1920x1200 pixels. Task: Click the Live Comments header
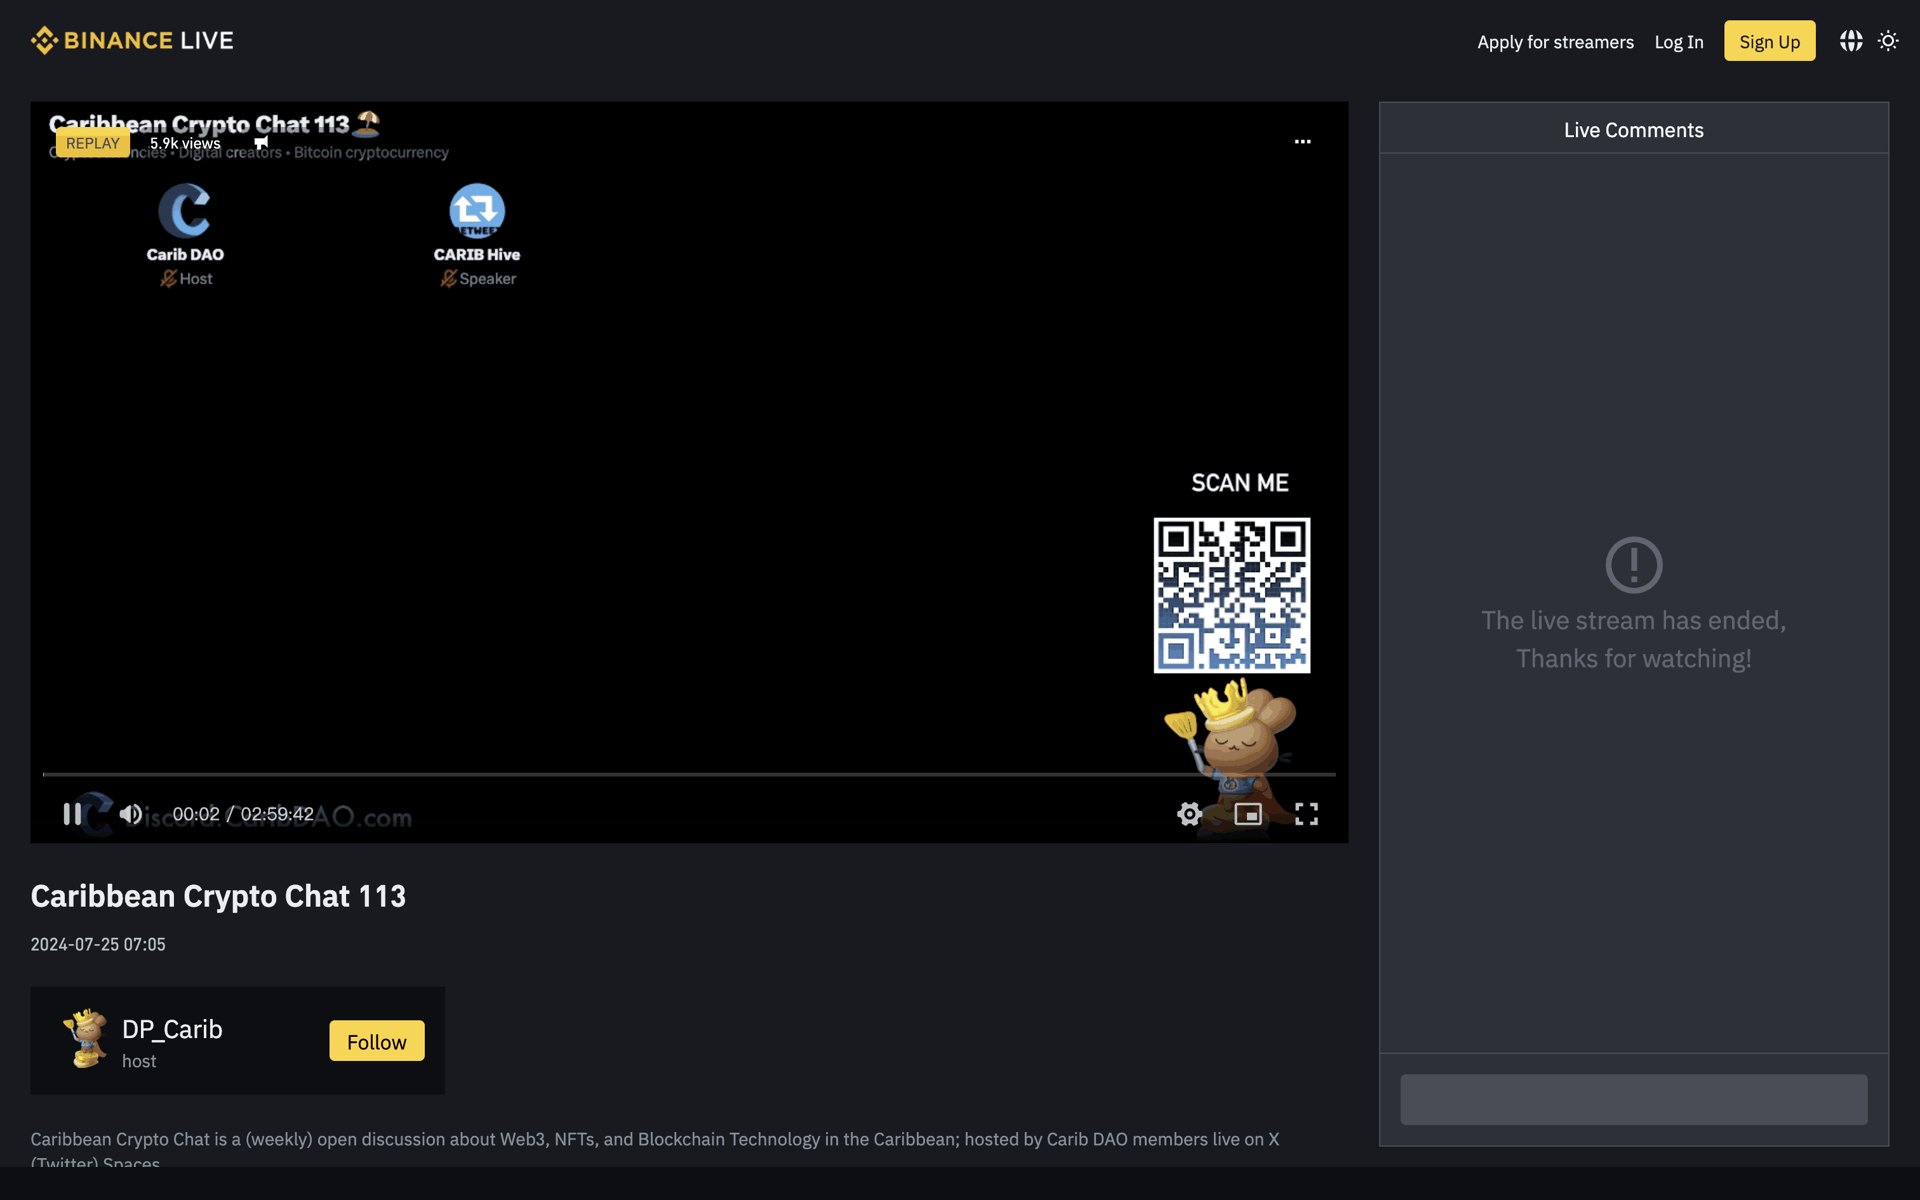(1633, 130)
